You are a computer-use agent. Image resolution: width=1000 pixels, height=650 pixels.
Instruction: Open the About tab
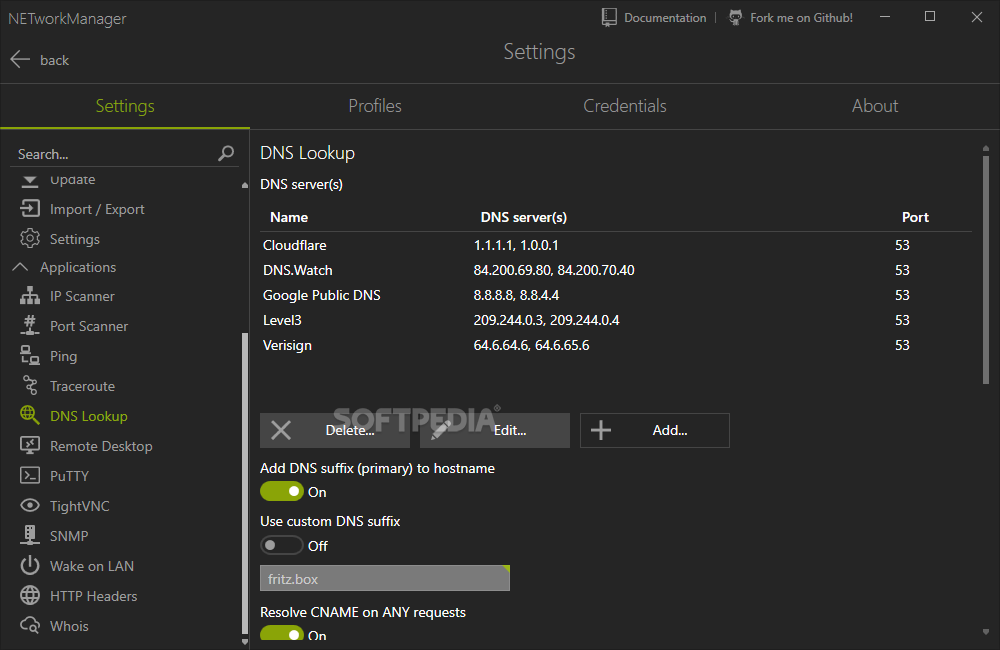tap(875, 106)
